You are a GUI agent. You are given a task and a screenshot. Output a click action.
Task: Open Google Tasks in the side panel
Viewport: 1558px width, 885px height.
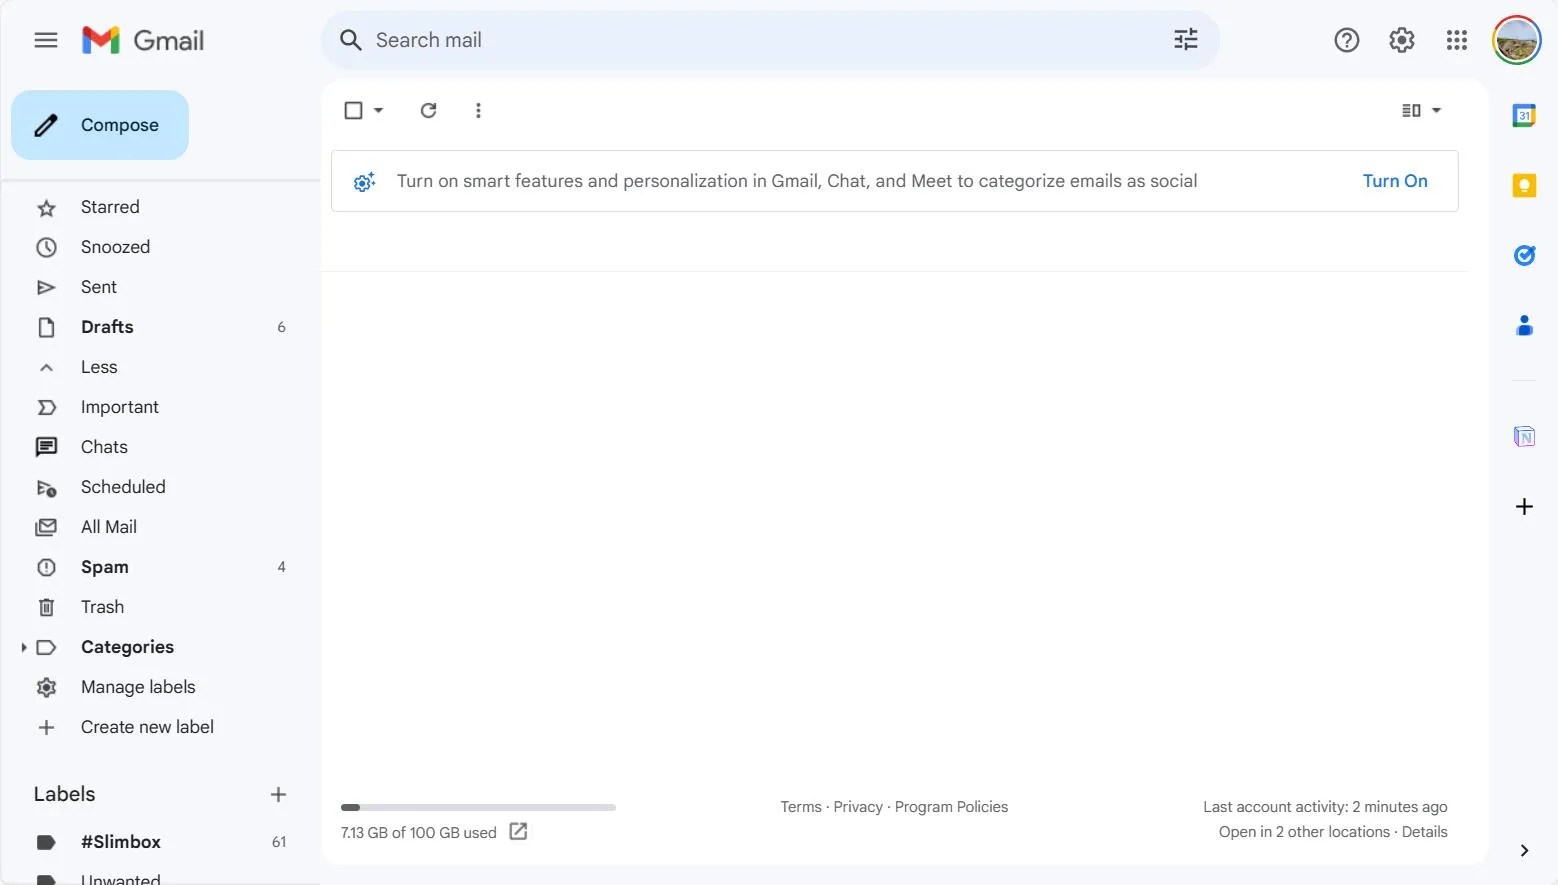1524,255
